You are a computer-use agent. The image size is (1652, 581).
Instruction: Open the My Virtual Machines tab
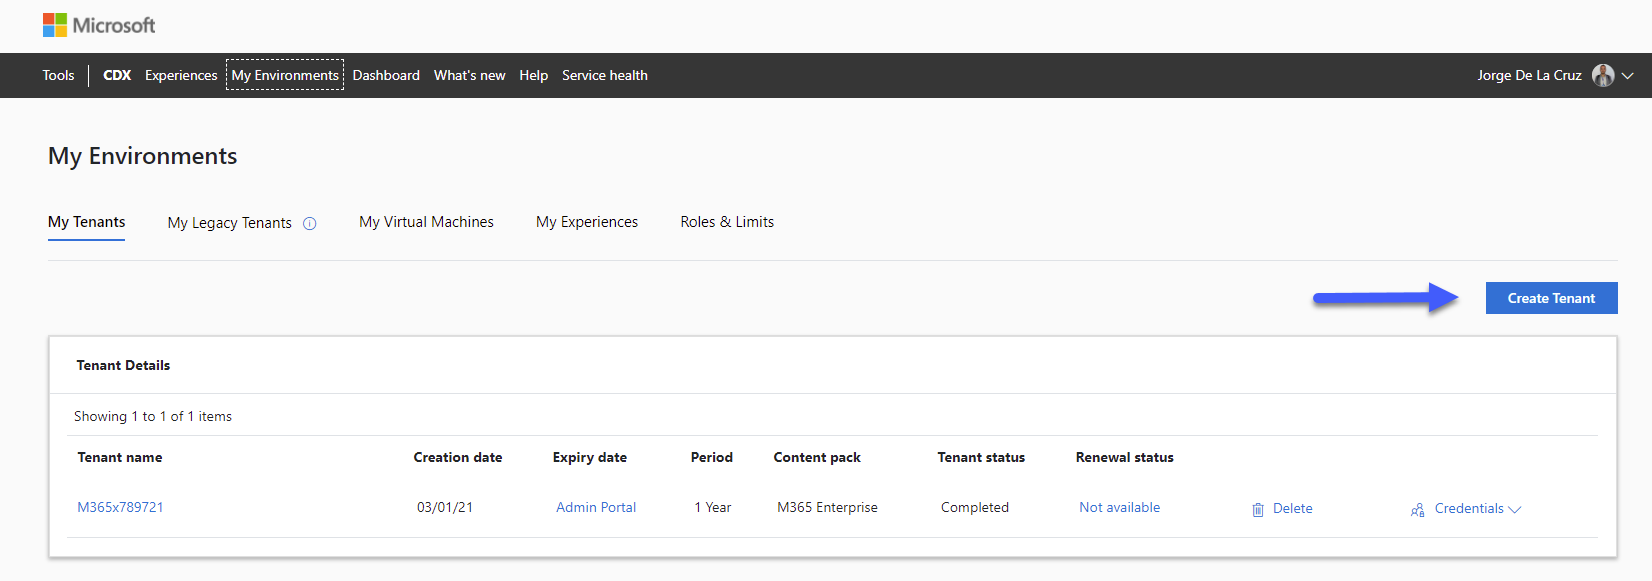click(426, 222)
